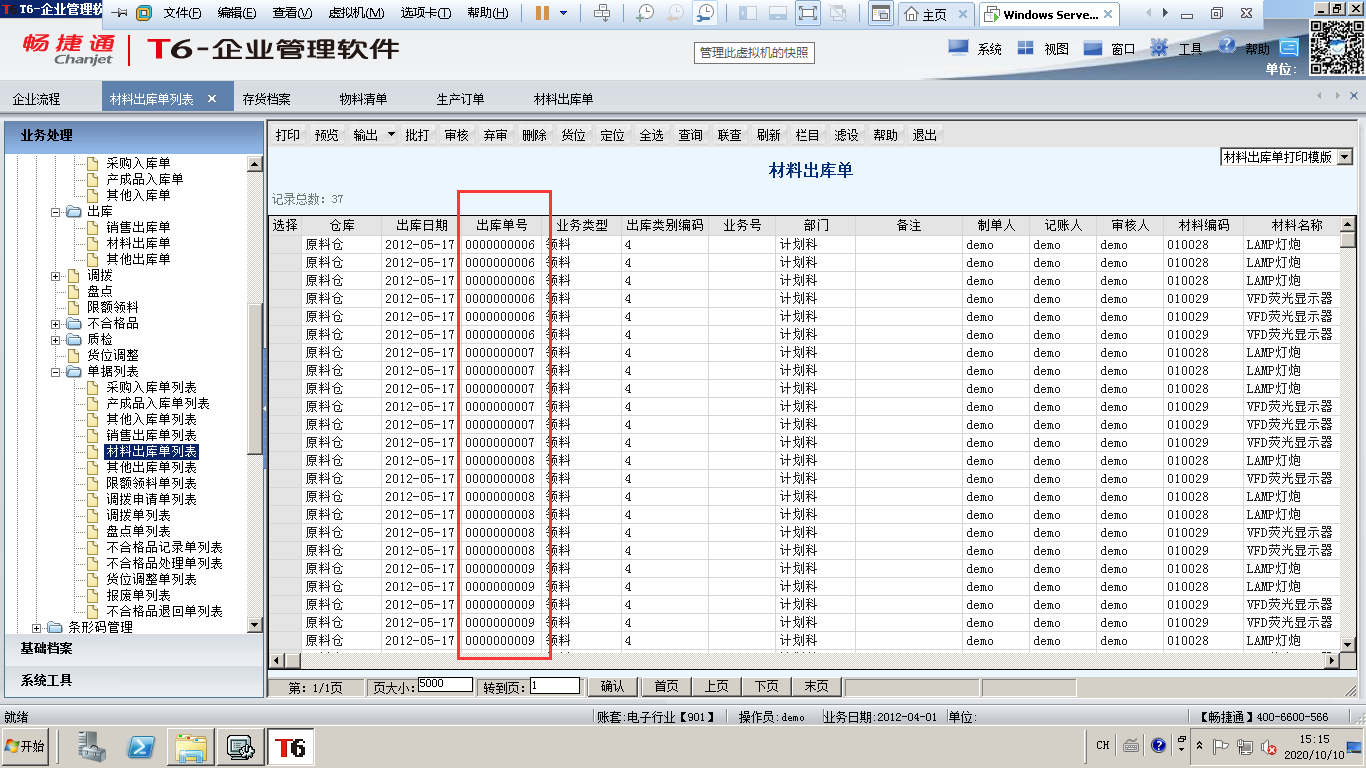The width and height of the screenshot is (1366, 768).
Task: Collapse the 出库 tree folder
Action: 57,212
